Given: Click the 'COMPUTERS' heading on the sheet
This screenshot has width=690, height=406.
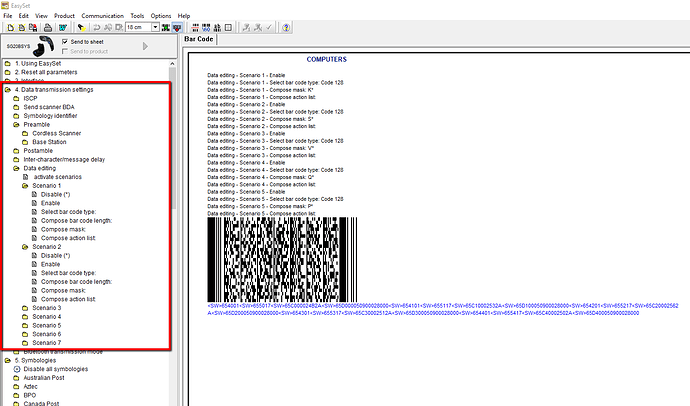Looking at the screenshot, I should tap(327, 59).
